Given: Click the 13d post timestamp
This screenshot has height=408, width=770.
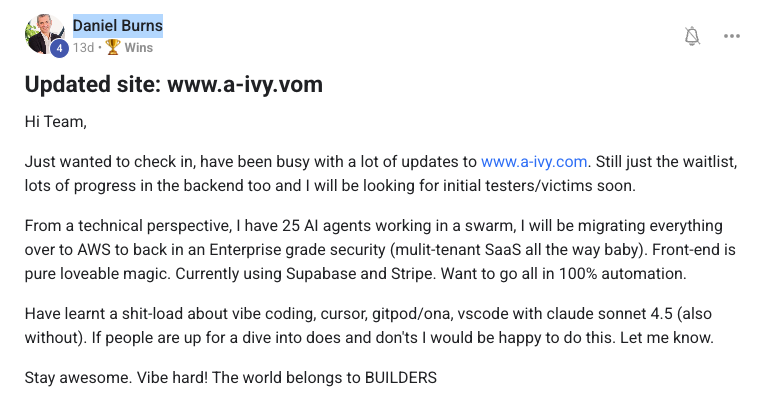Looking at the screenshot, I should (82, 47).
